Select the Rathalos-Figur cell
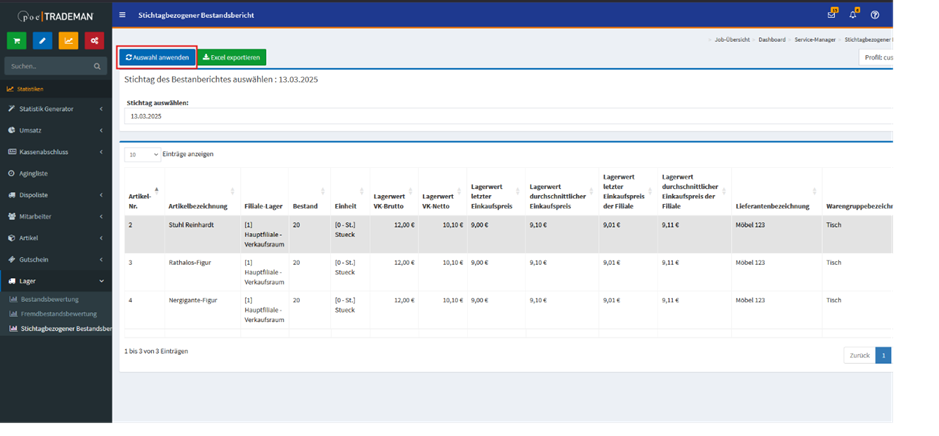The height and width of the screenshot is (436, 939). [202, 272]
